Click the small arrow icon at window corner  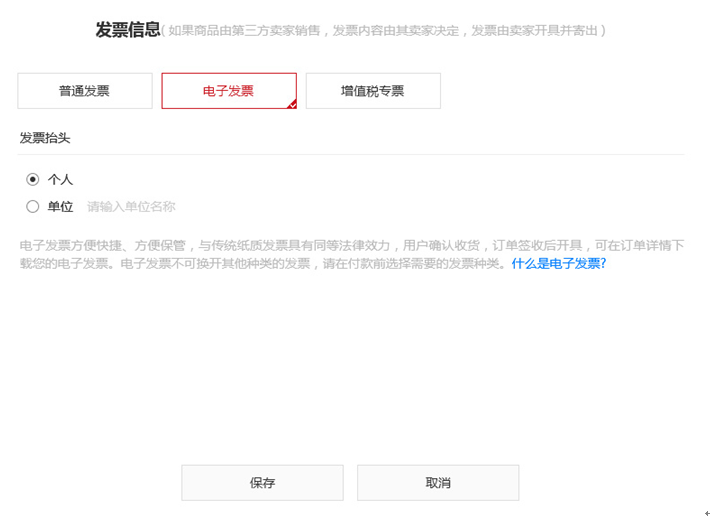point(707,513)
